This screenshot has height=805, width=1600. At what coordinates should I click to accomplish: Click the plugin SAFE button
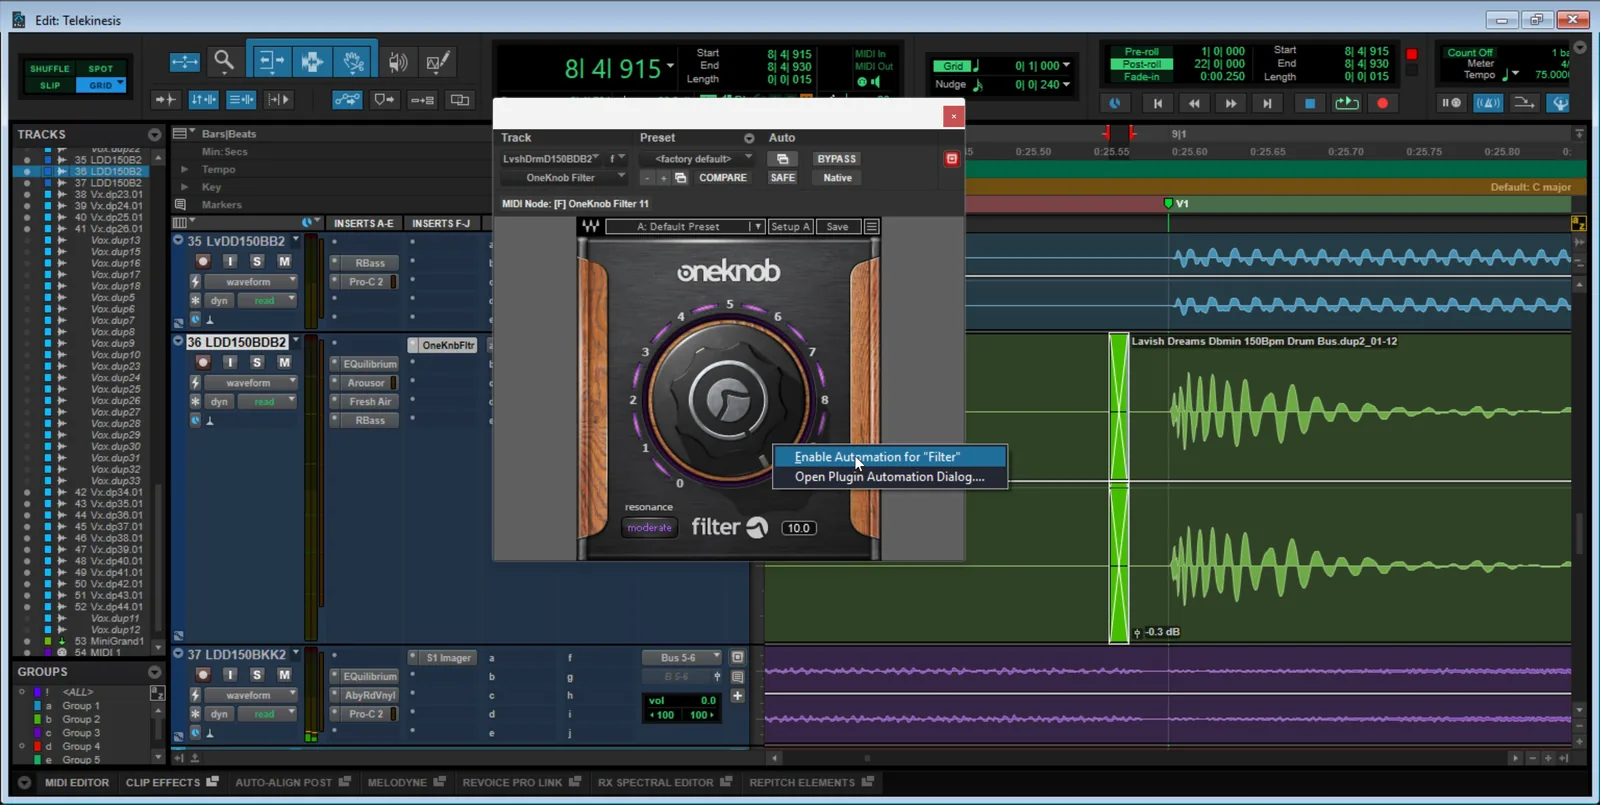click(782, 178)
